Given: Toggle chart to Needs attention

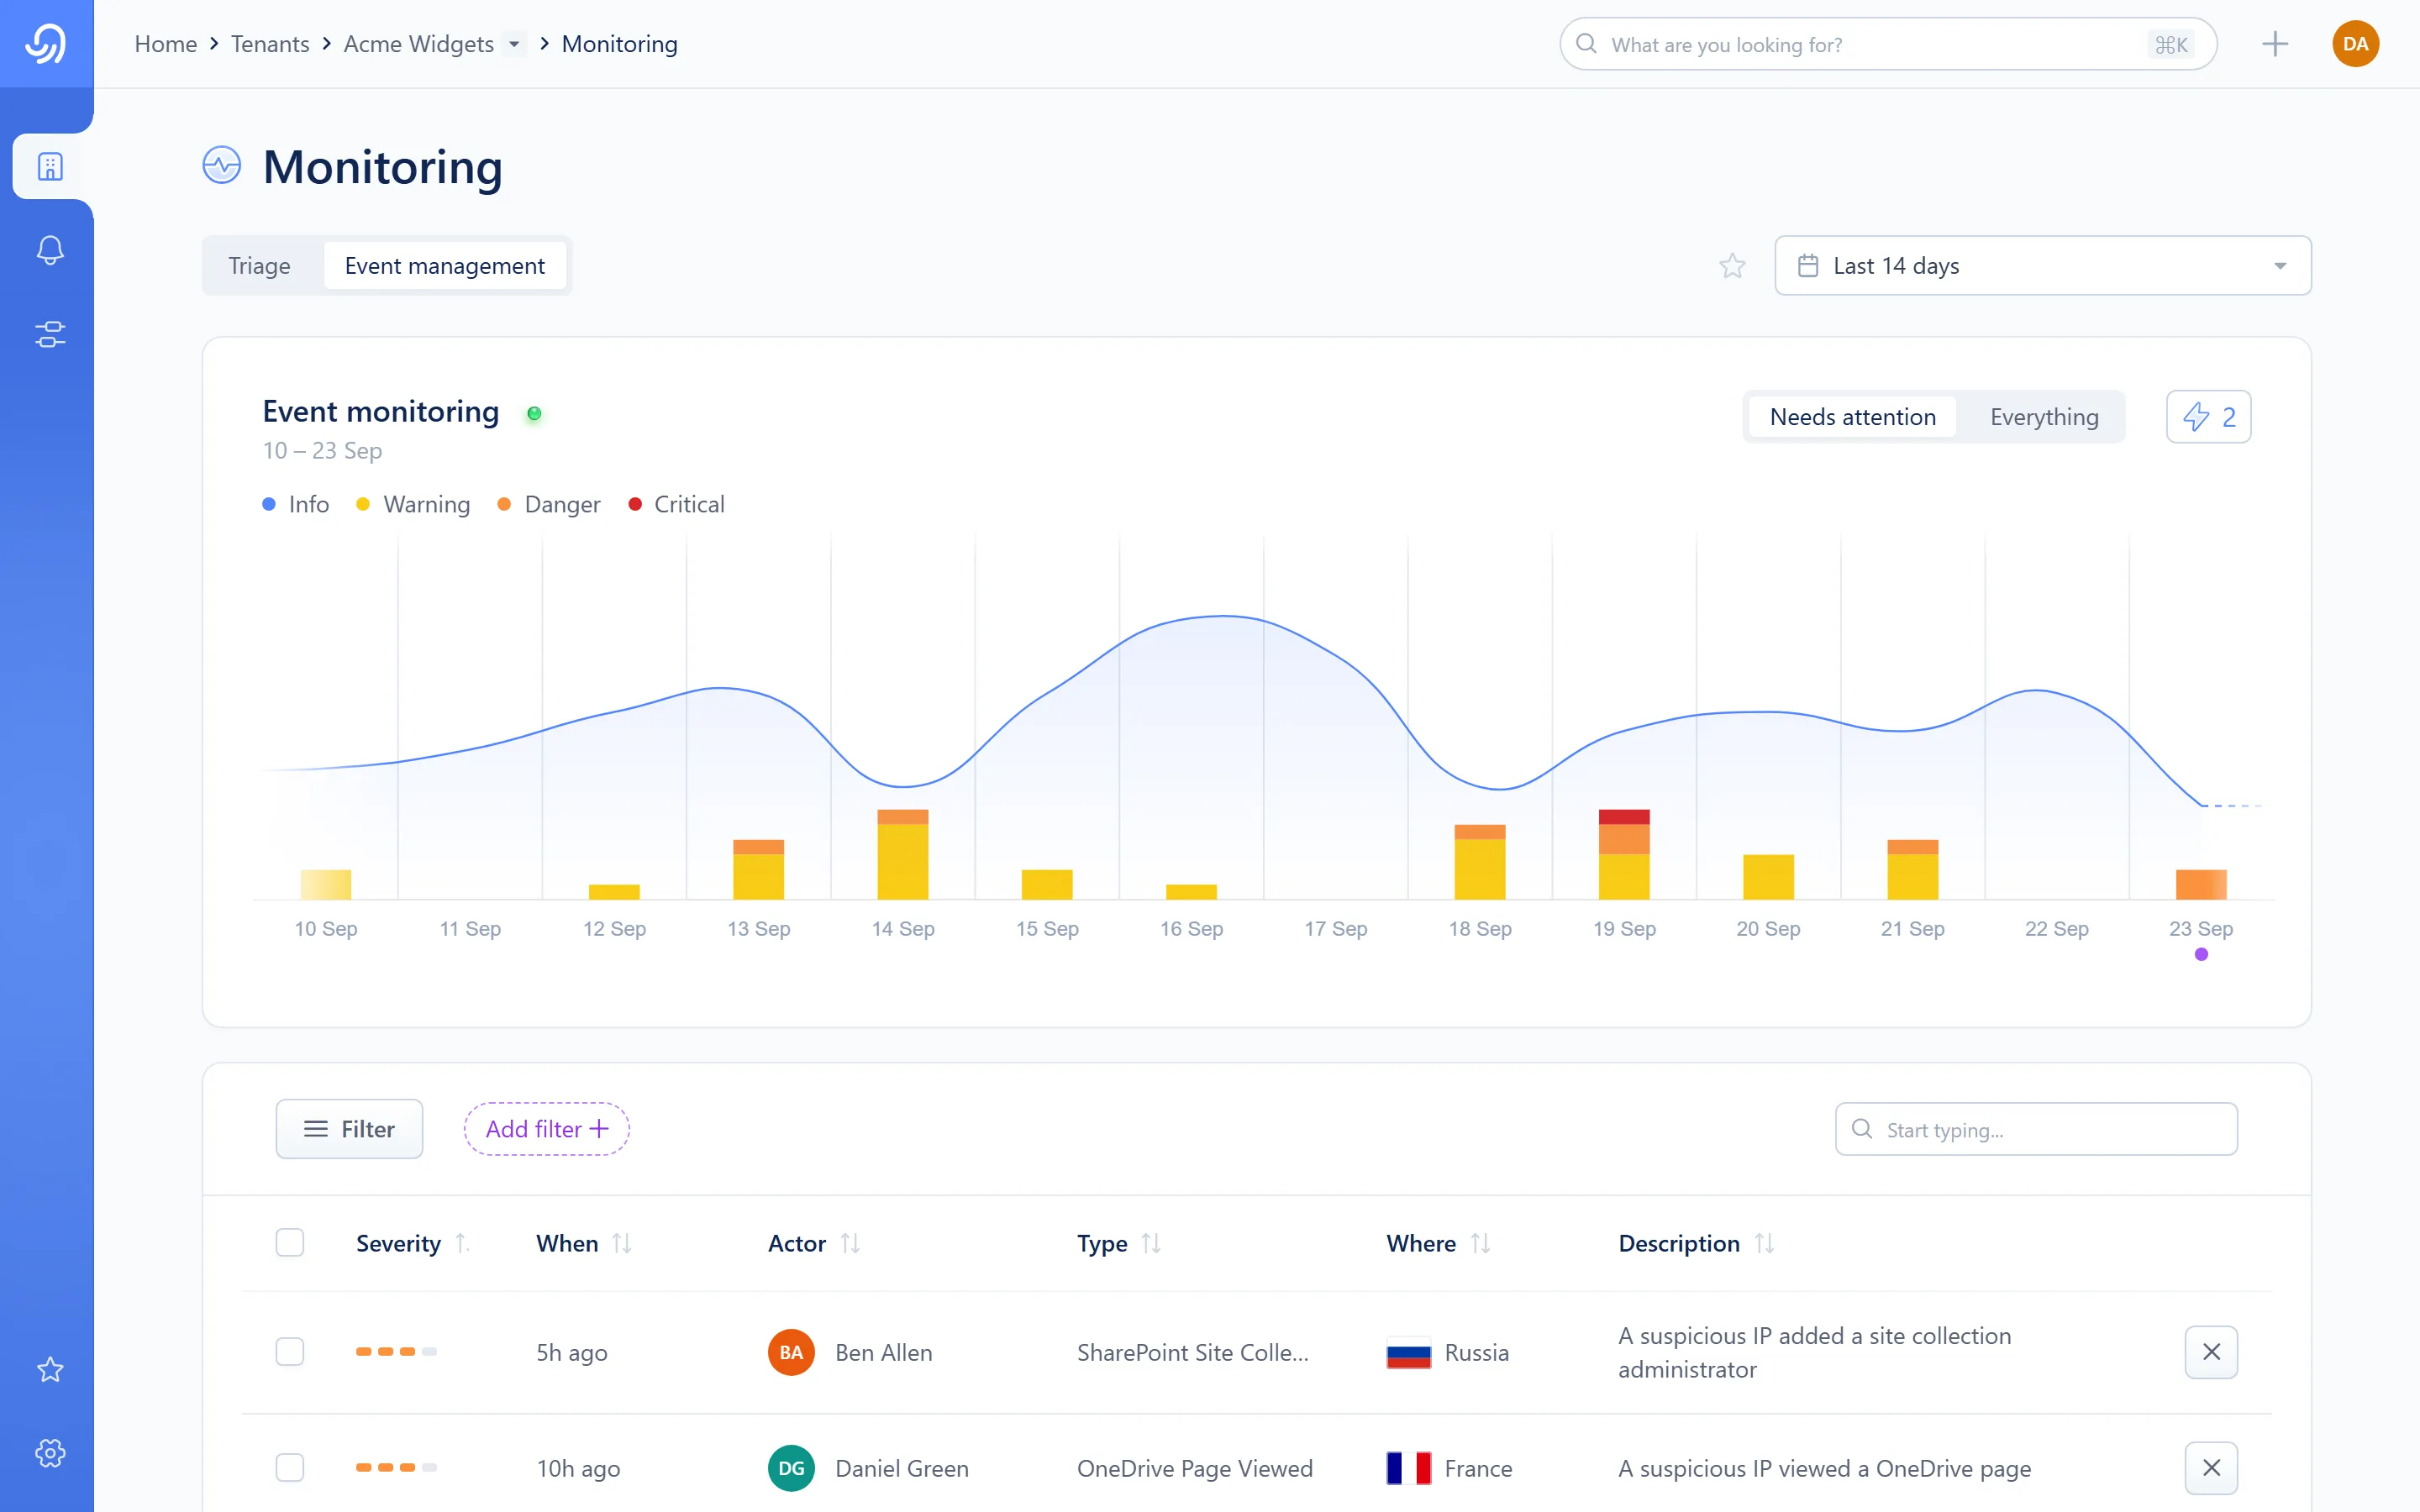Looking at the screenshot, I should point(1852,417).
